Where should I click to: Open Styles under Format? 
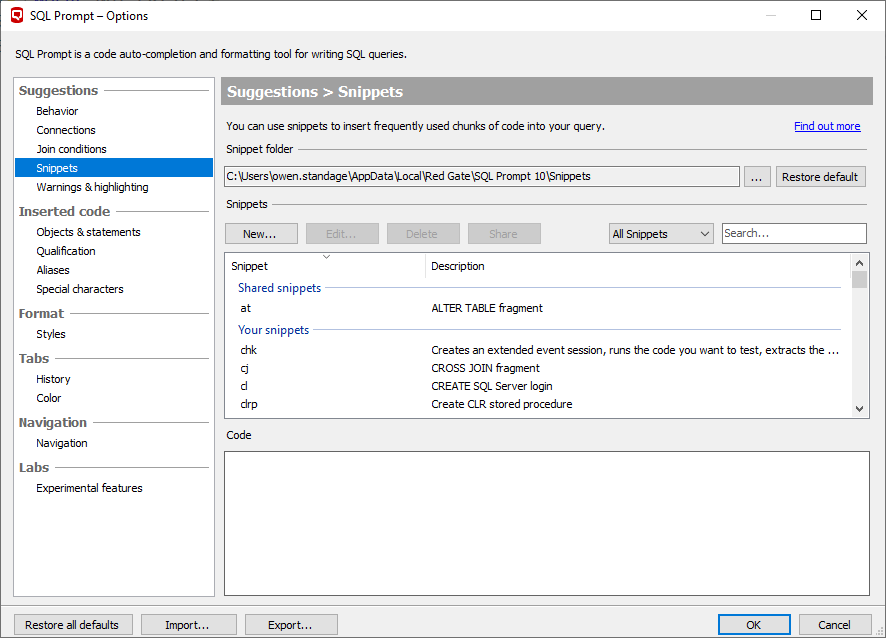[x=51, y=334]
